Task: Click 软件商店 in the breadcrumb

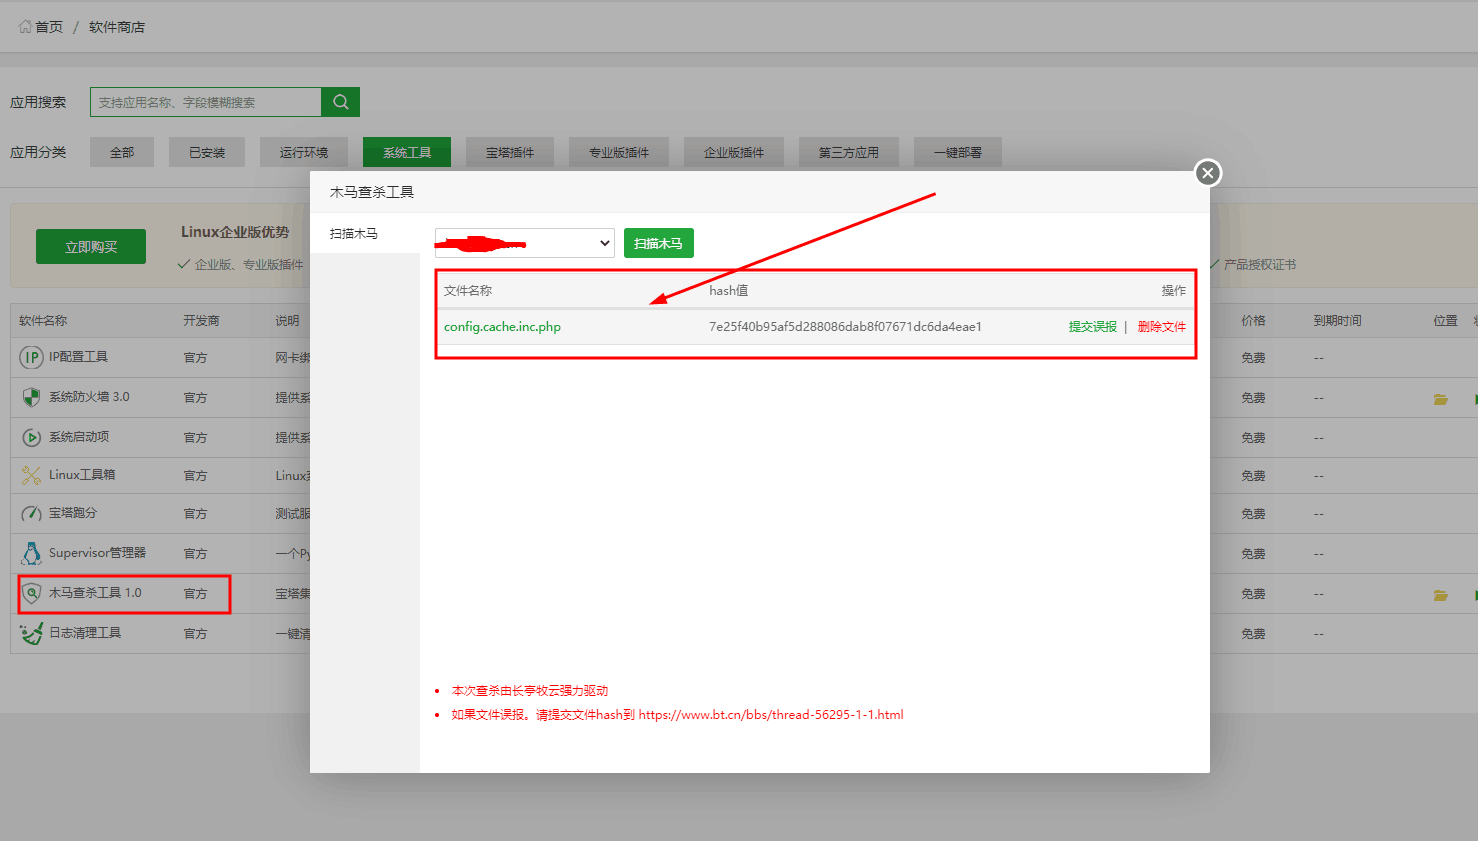Action: [x=117, y=27]
